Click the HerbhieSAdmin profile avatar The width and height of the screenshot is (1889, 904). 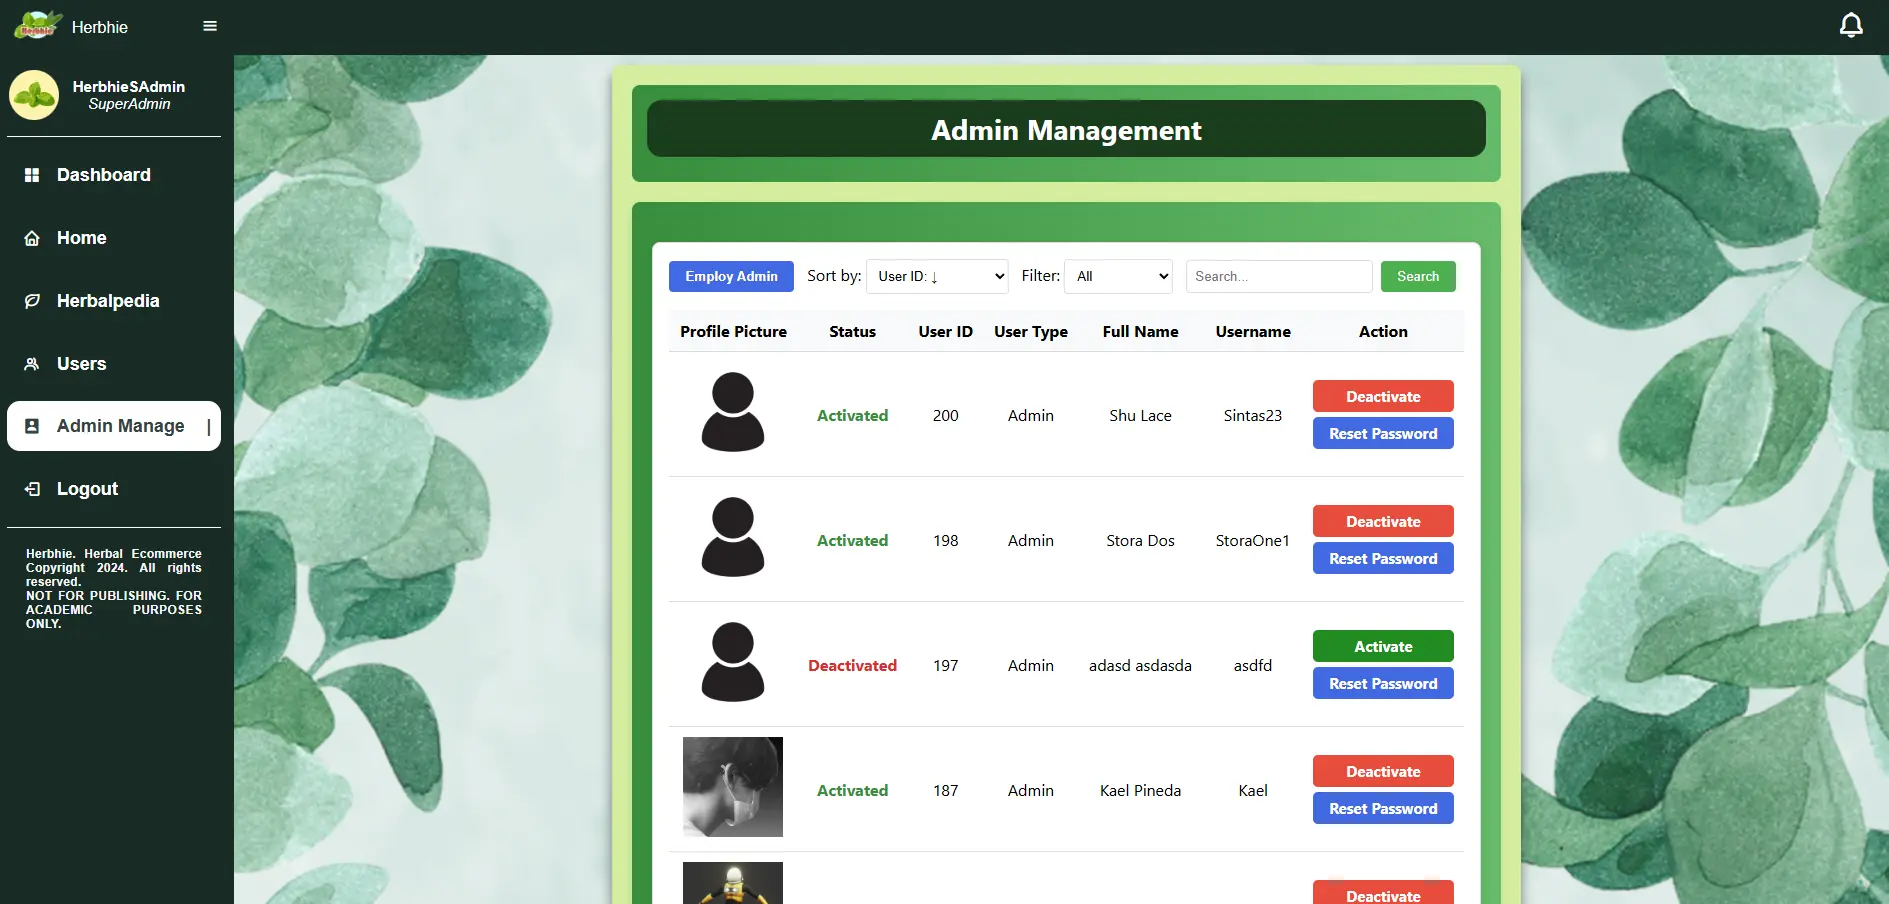(x=34, y=95)
